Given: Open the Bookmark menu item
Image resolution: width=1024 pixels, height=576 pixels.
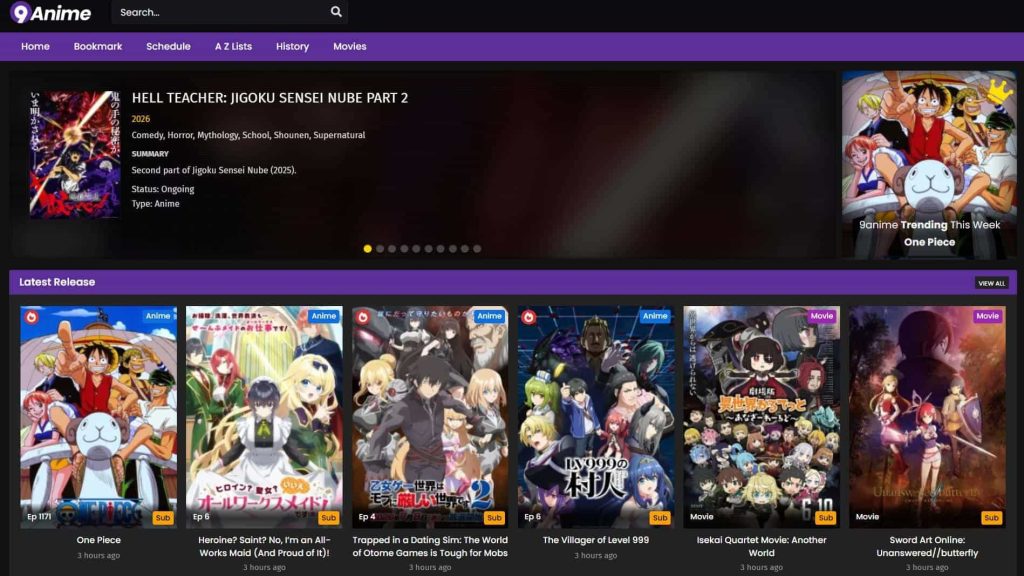Looking at the screenshot, I should click(98, 46).
